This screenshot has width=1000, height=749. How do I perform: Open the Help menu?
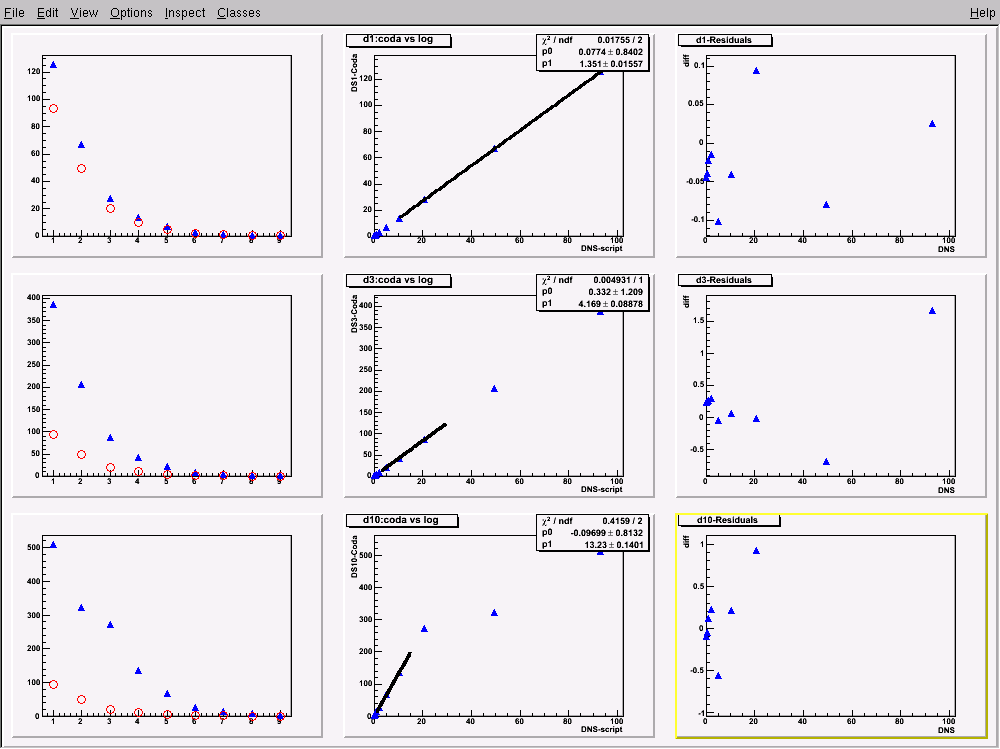tap(982, 12)
